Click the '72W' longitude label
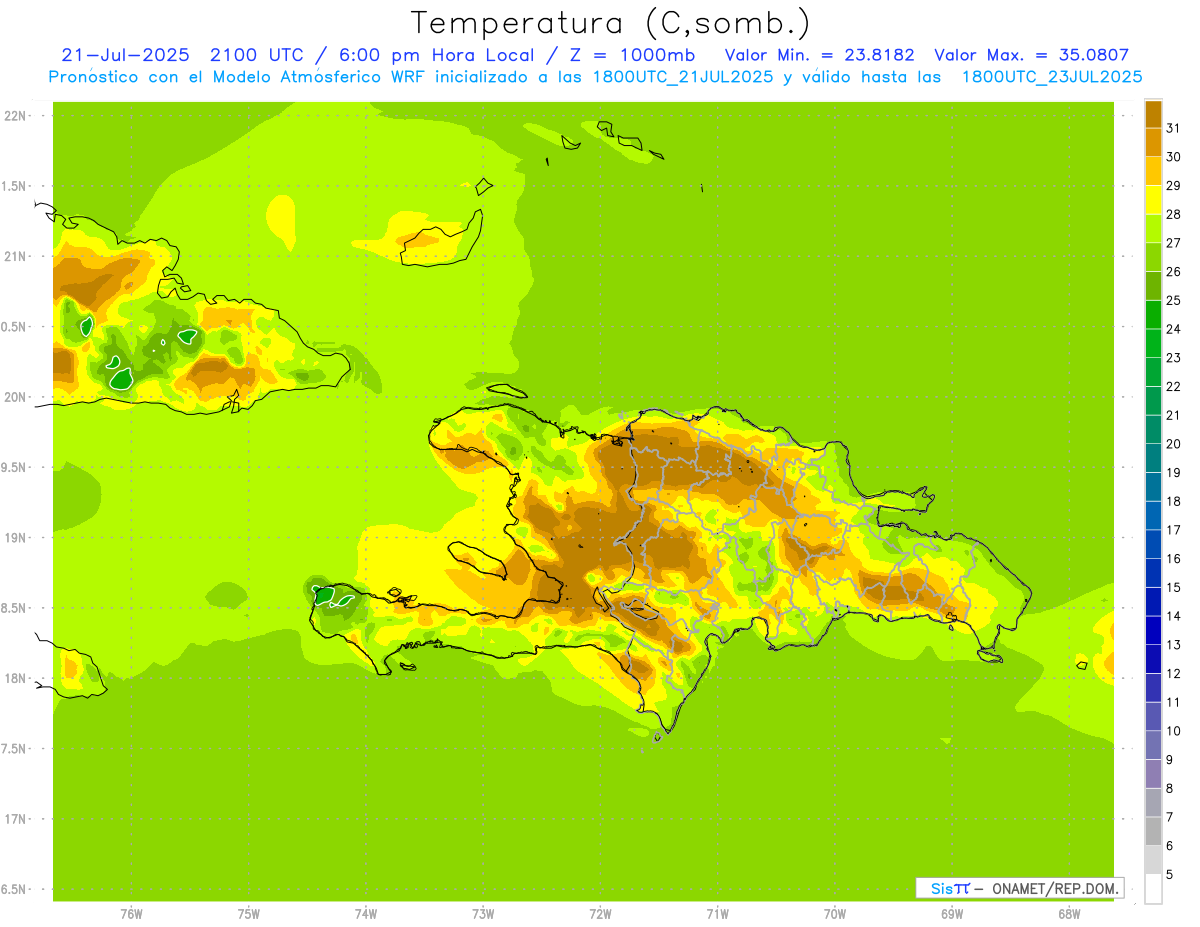 click(600, 914)
